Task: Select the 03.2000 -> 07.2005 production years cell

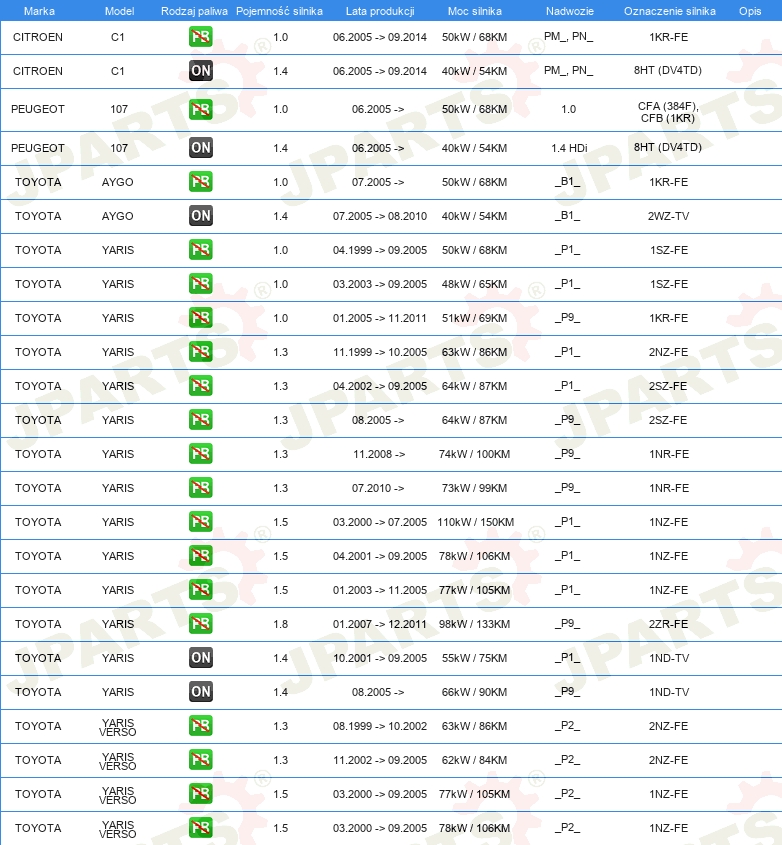Action: click(x=380, y=521)
